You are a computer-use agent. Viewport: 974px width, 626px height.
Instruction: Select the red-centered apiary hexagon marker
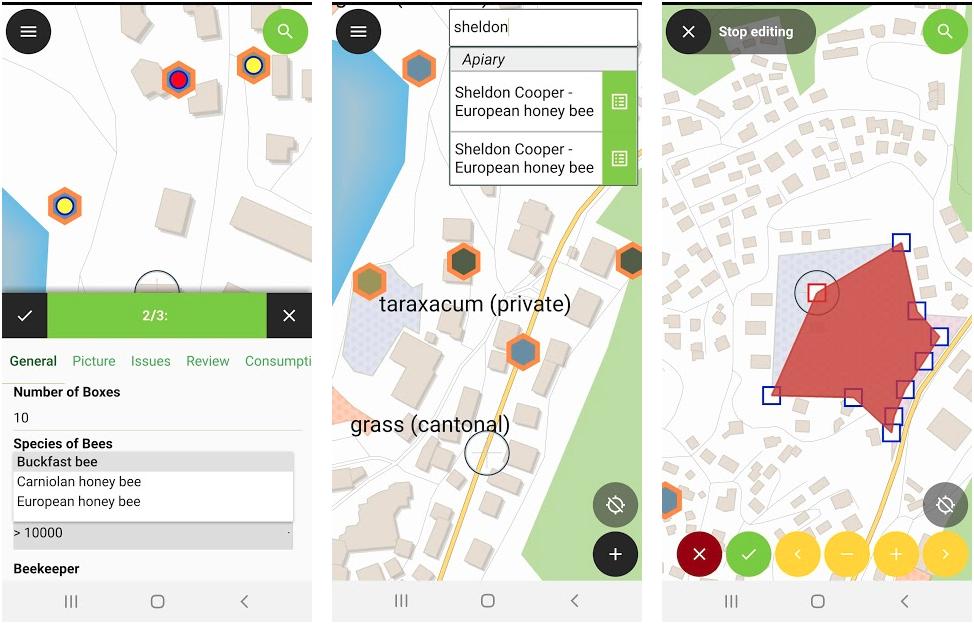coord(179,79)
